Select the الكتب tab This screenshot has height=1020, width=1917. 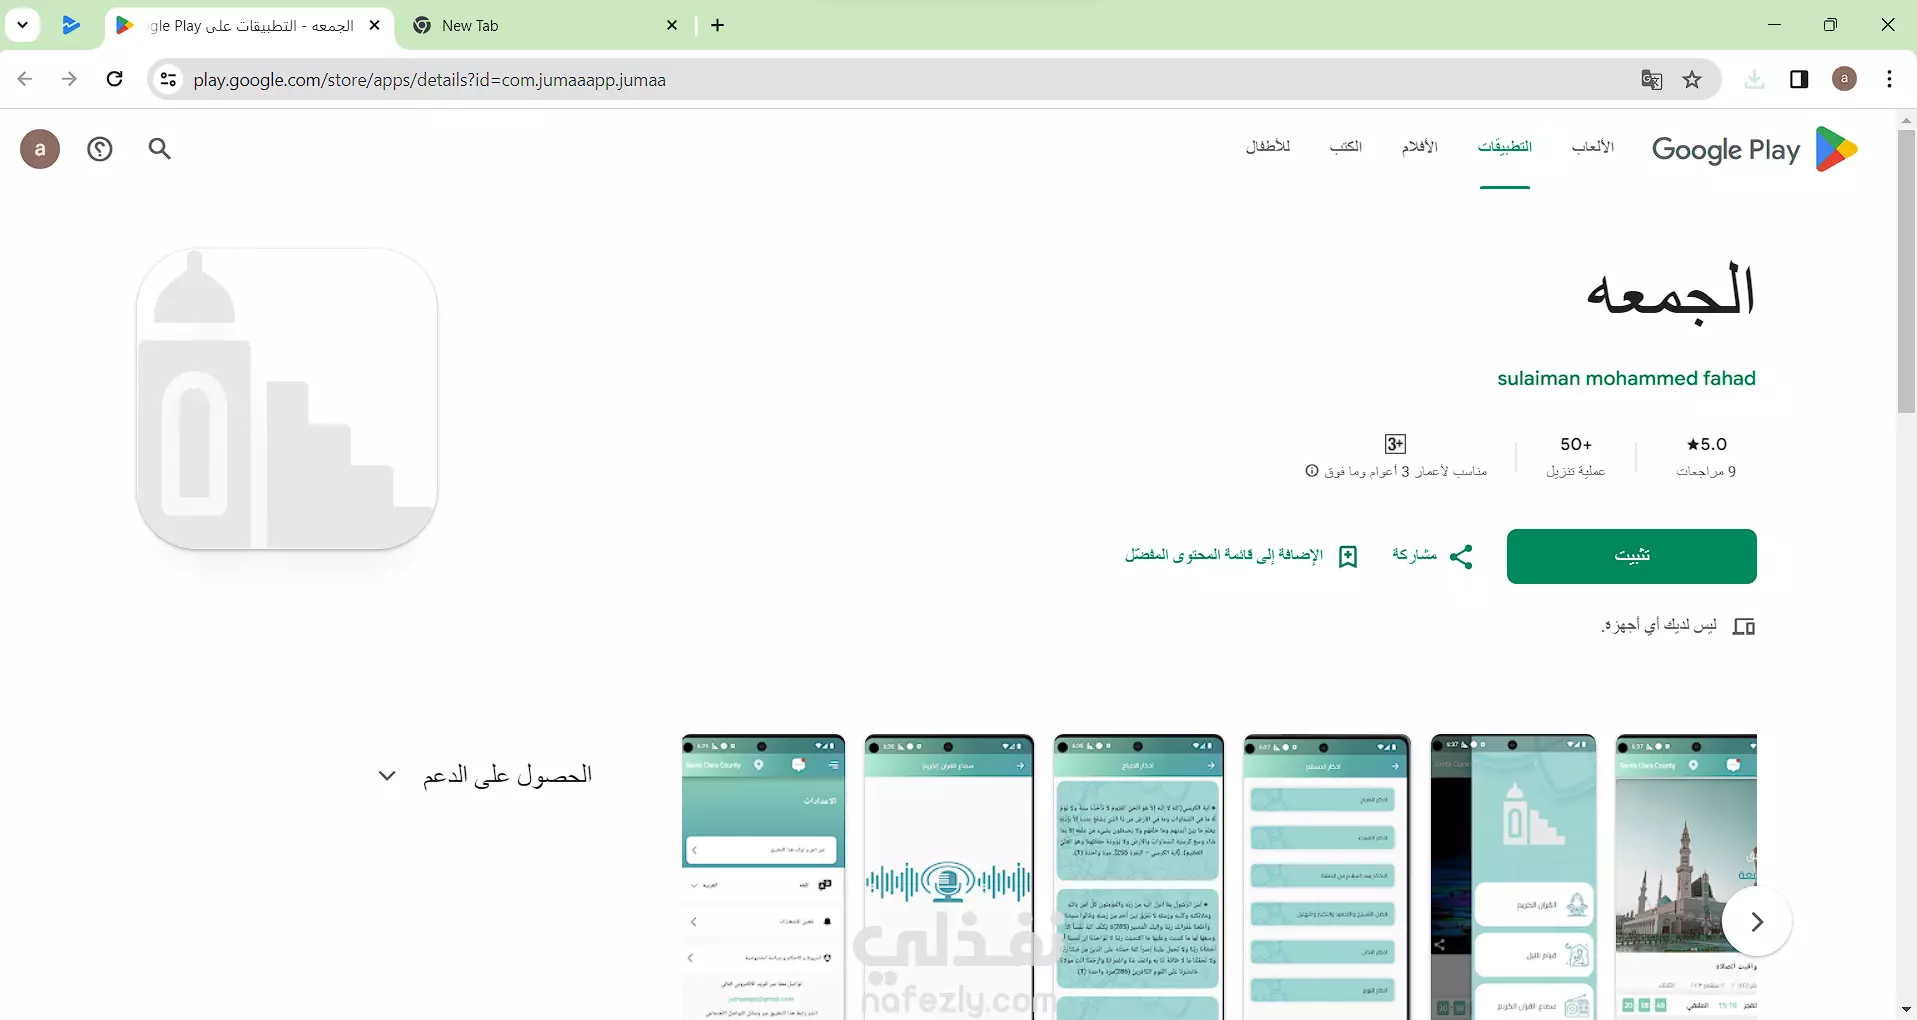[x=1346, y=147]
